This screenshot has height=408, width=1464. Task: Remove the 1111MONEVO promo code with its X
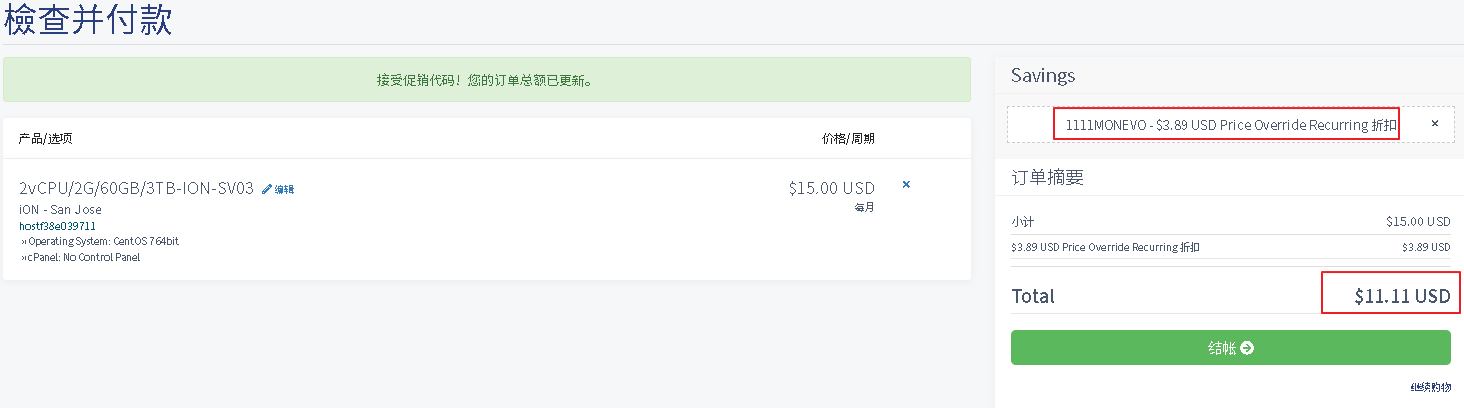click(1435, 123)
